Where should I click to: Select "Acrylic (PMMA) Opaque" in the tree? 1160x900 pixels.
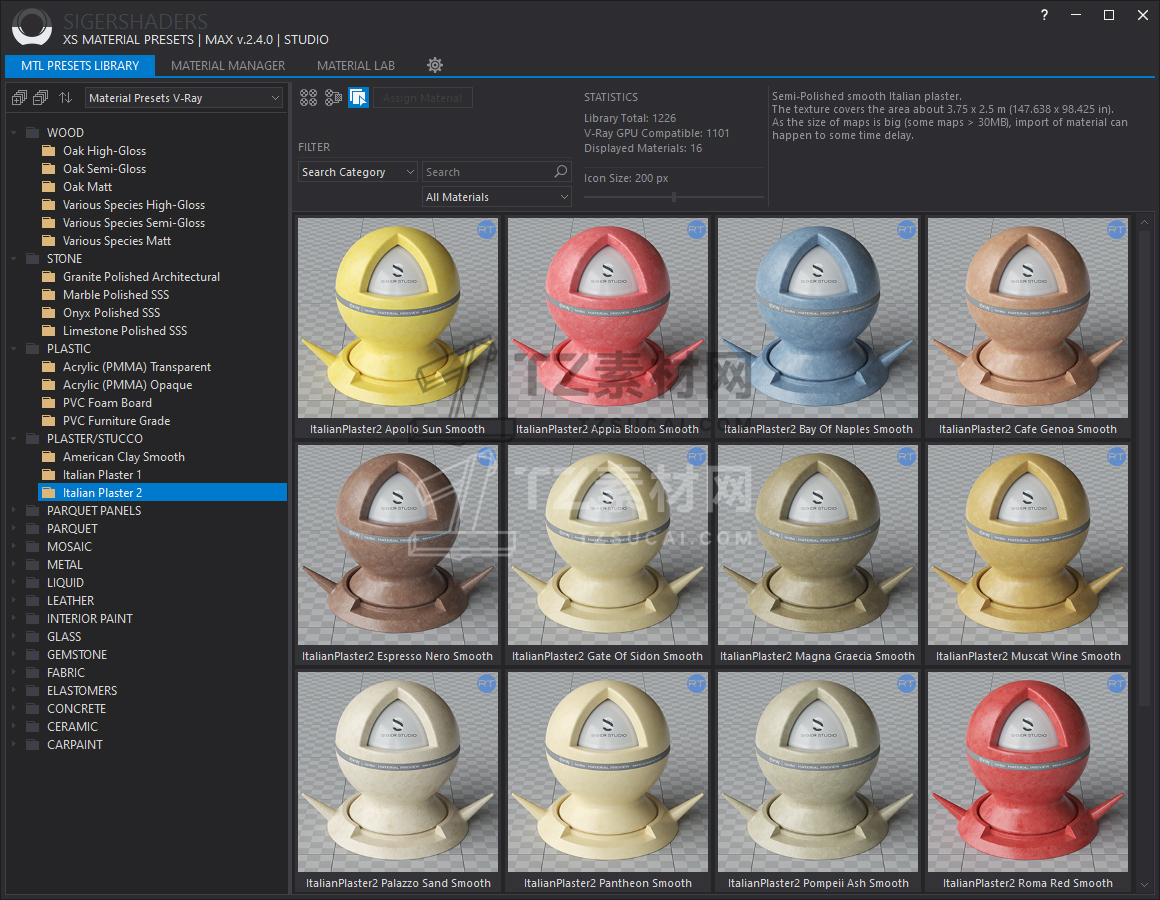[127, 385]
